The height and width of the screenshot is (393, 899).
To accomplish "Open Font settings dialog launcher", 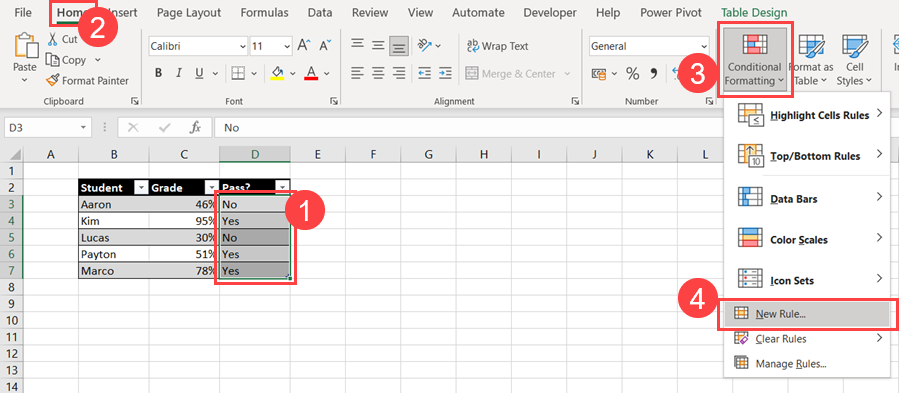I will point(333,101).
